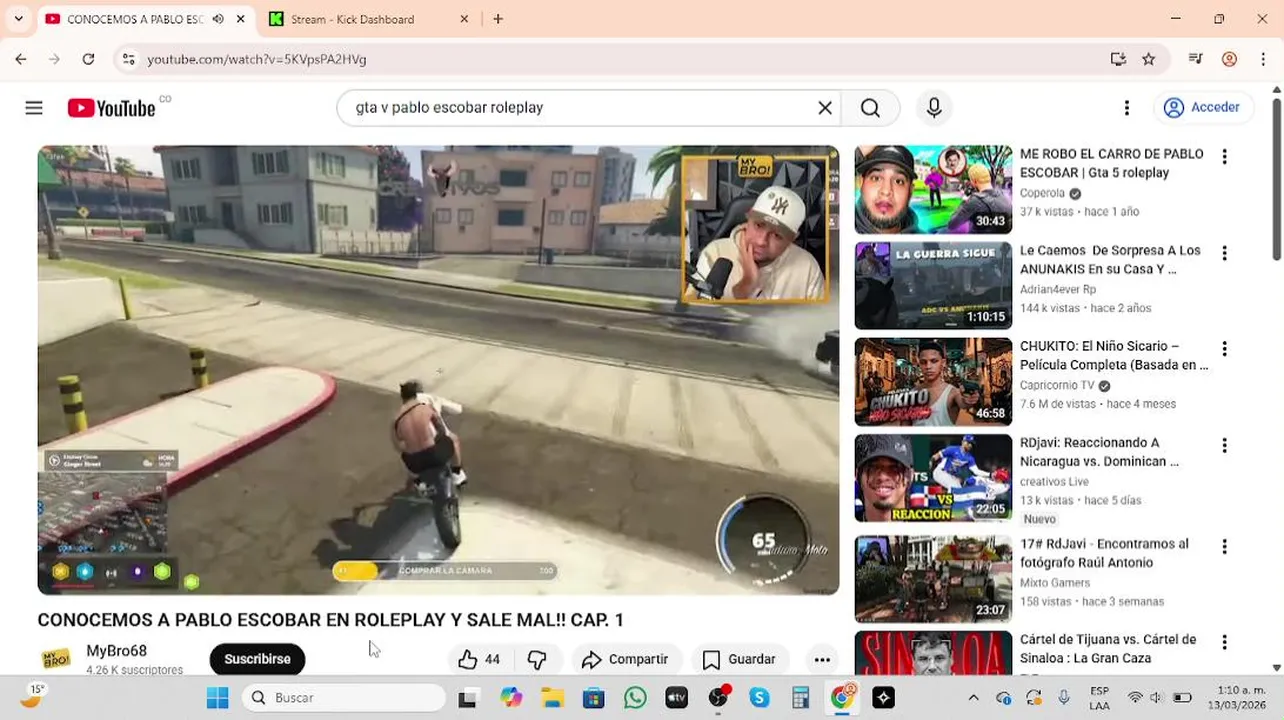The width and height of the screenshot is (1284, 720).
Task: Open options for Cártel de Tijuana video
Action: coord(1224,642)
